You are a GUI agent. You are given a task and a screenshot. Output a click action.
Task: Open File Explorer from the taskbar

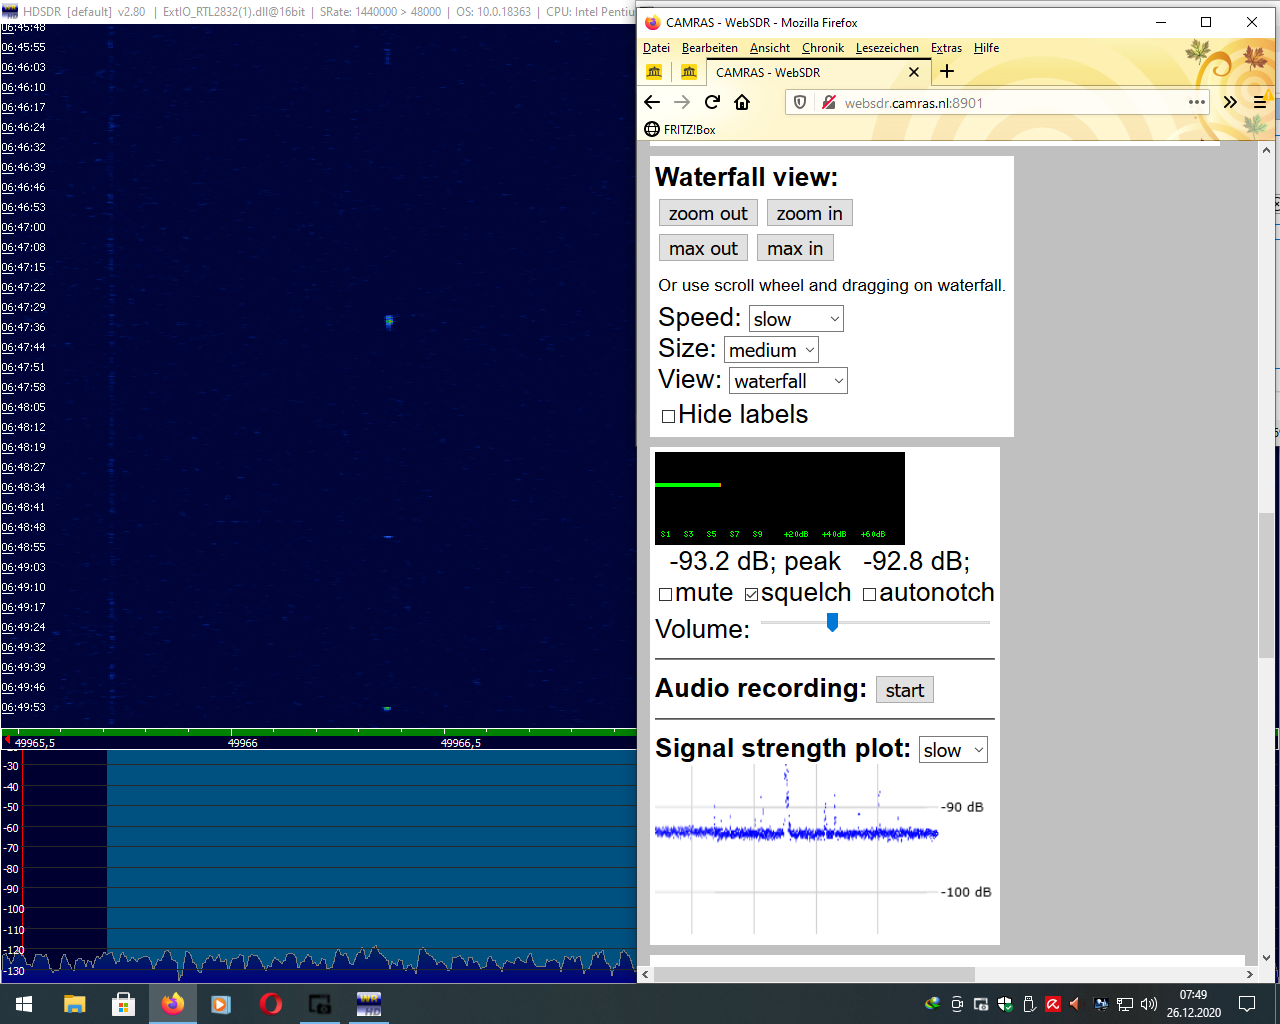tap(74, 1004)
